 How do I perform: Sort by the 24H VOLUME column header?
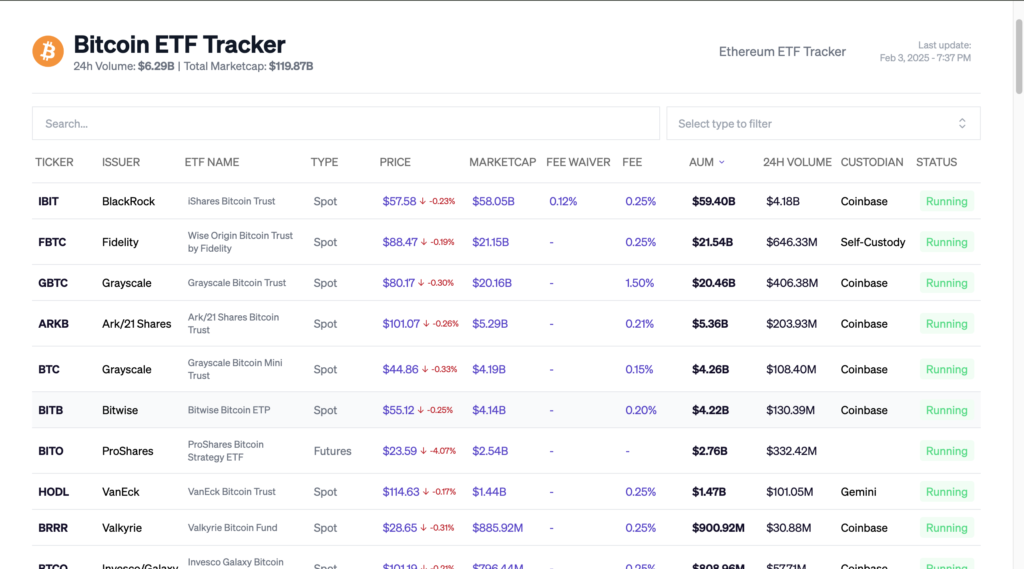(x=797, y=162)
